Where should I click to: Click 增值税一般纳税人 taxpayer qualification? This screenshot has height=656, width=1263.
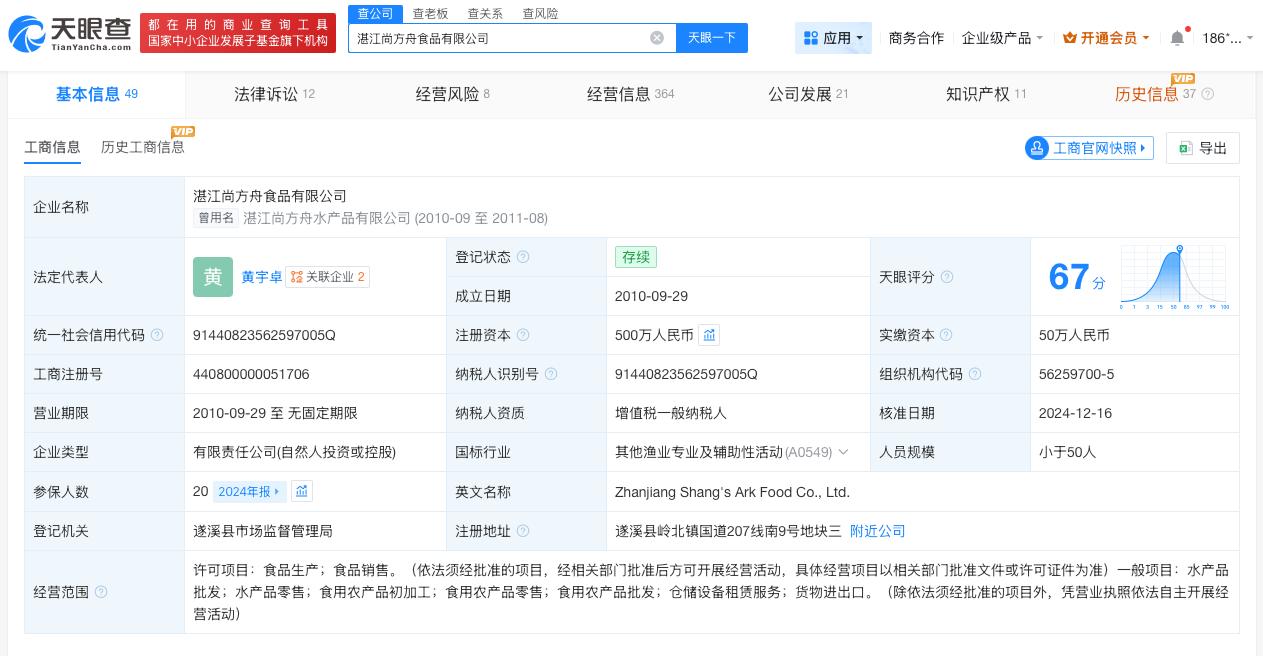click(x=671, y=413)
